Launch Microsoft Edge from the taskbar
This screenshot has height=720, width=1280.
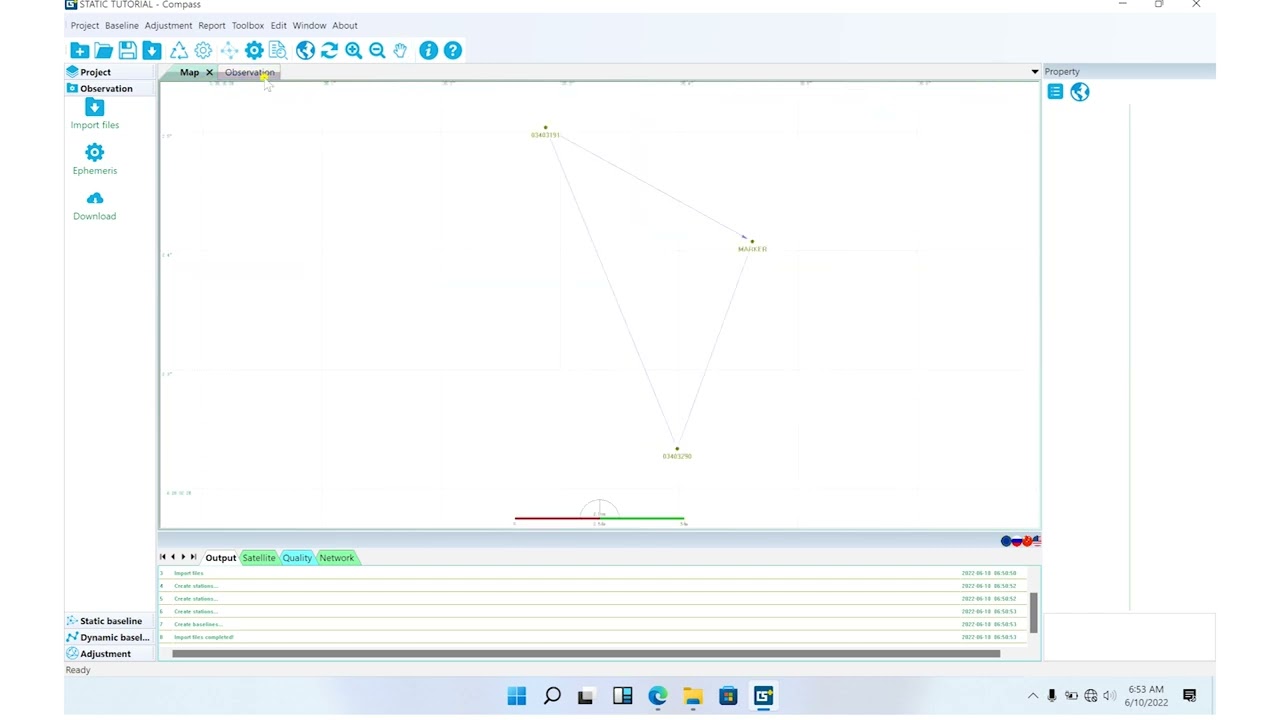point(657,696)
